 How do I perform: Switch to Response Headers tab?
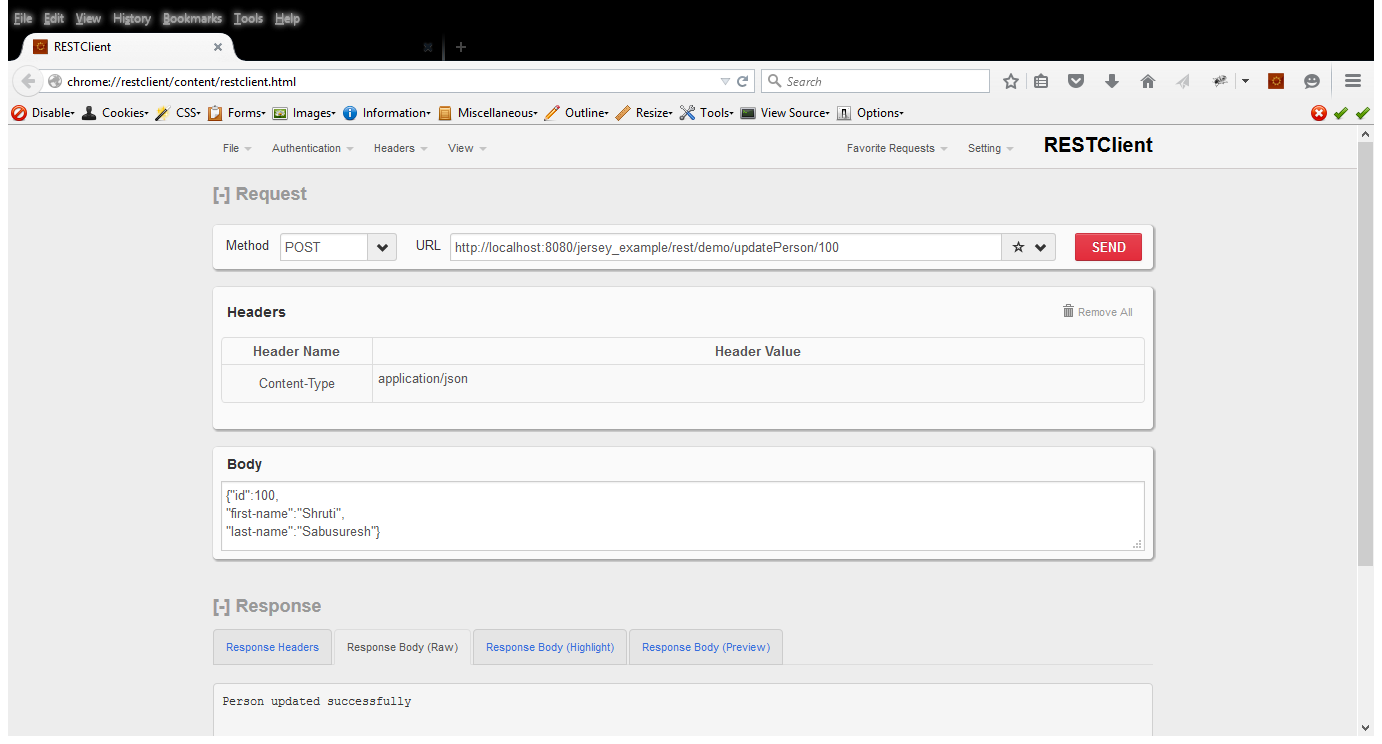coord(272,647)
